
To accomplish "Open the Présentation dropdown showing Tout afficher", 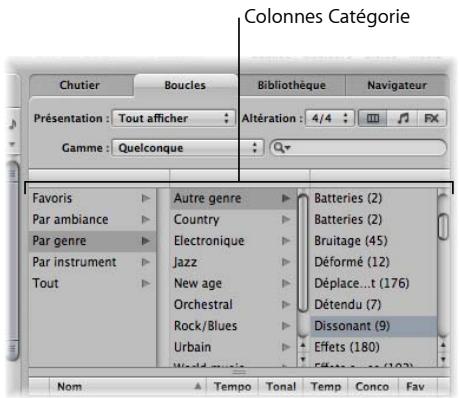I will (174, 118).
